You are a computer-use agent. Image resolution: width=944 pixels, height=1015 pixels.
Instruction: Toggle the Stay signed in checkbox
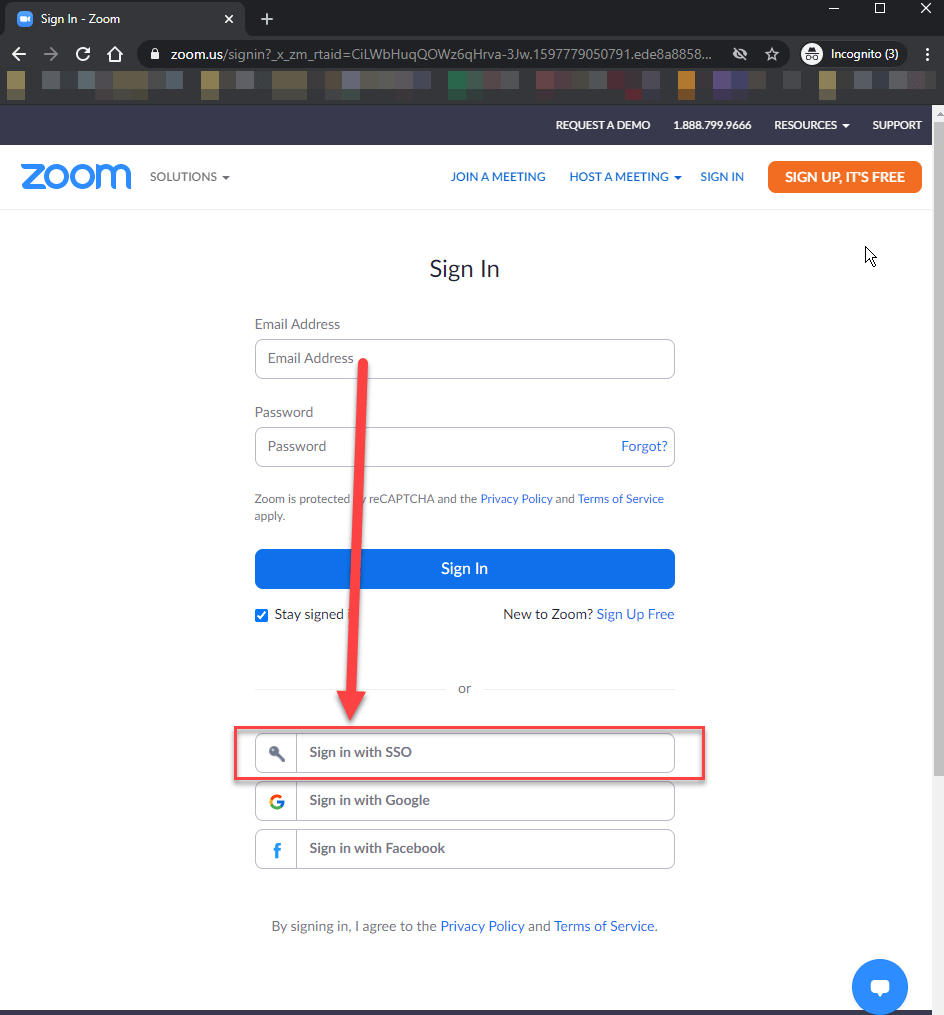tap(262, 615)
